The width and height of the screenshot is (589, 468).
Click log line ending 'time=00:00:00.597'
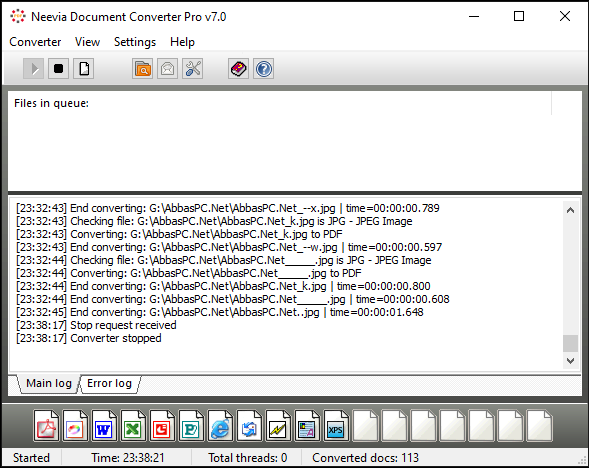coord(229,248)
